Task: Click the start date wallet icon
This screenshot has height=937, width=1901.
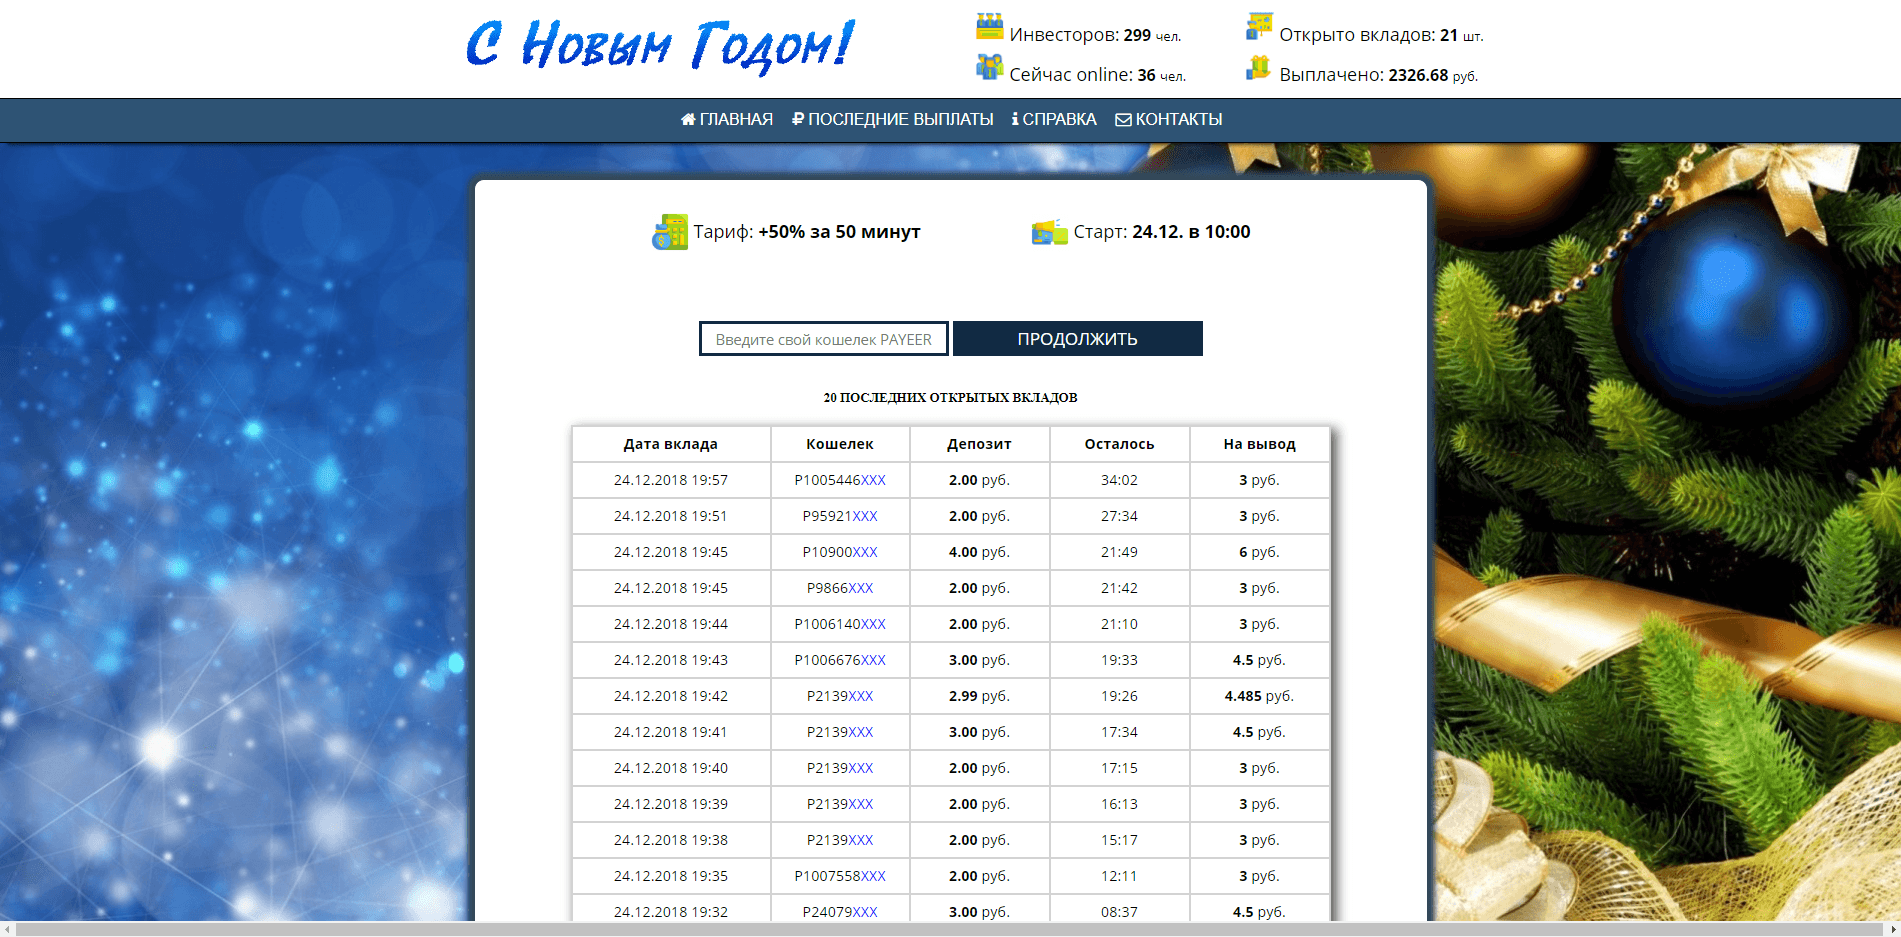Action: pos(1048,232)
